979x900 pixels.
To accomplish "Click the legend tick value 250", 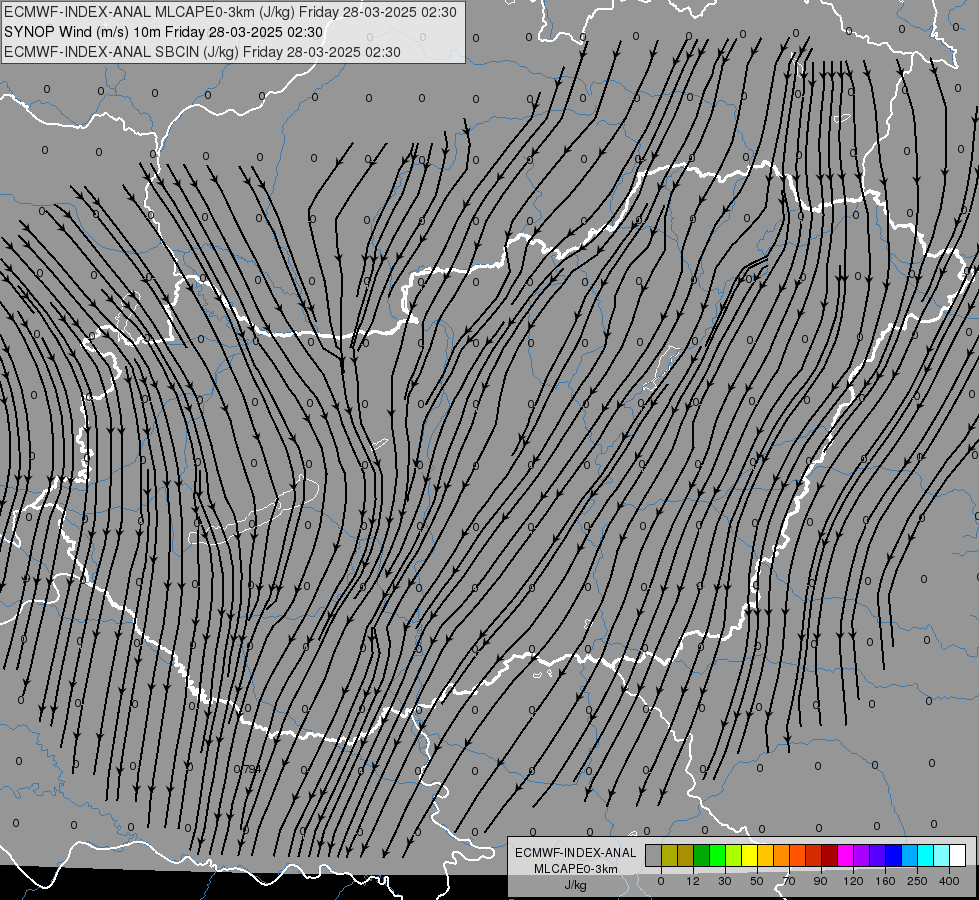I will coord(917,881).
